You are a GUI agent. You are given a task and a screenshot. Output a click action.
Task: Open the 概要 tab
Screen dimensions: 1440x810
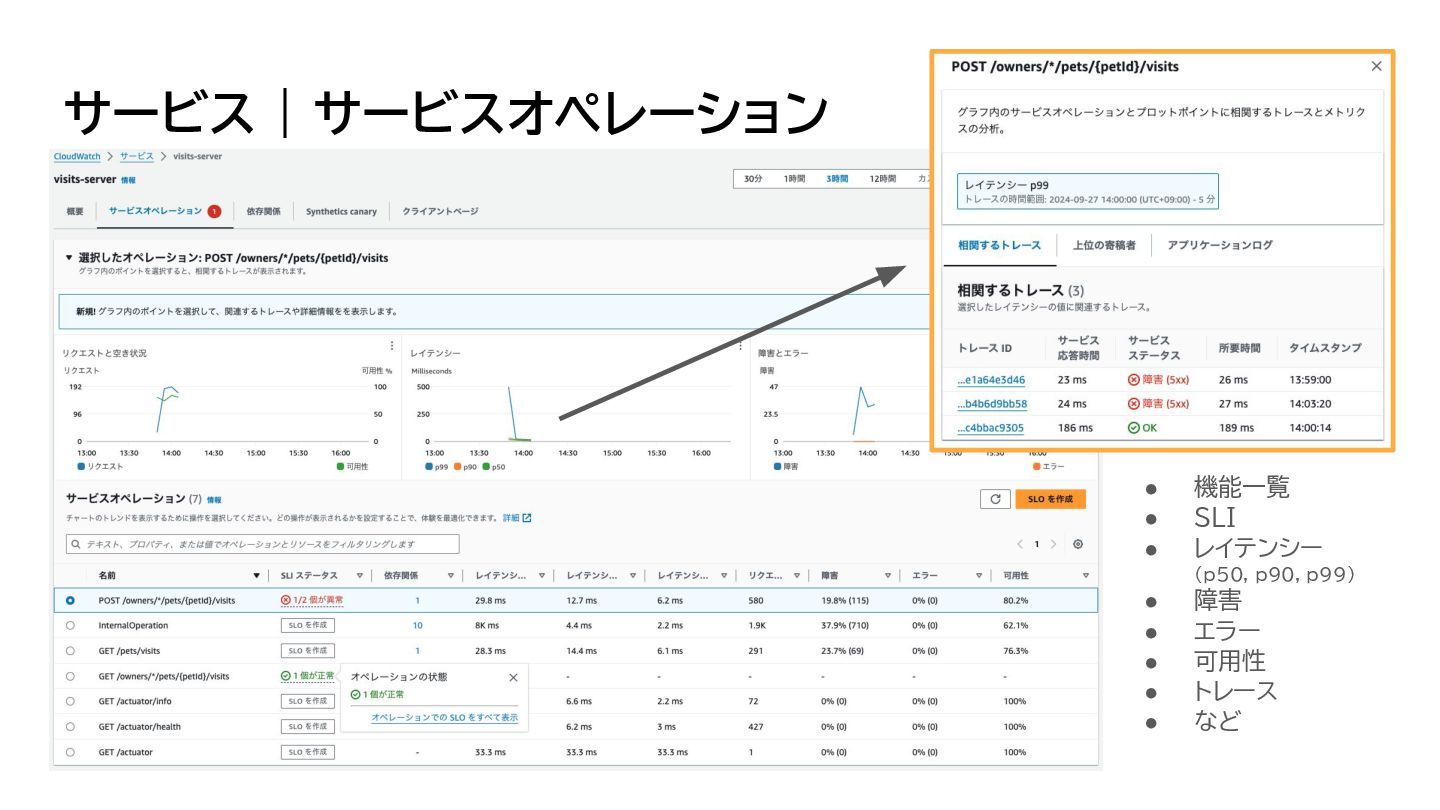(75, 211)
